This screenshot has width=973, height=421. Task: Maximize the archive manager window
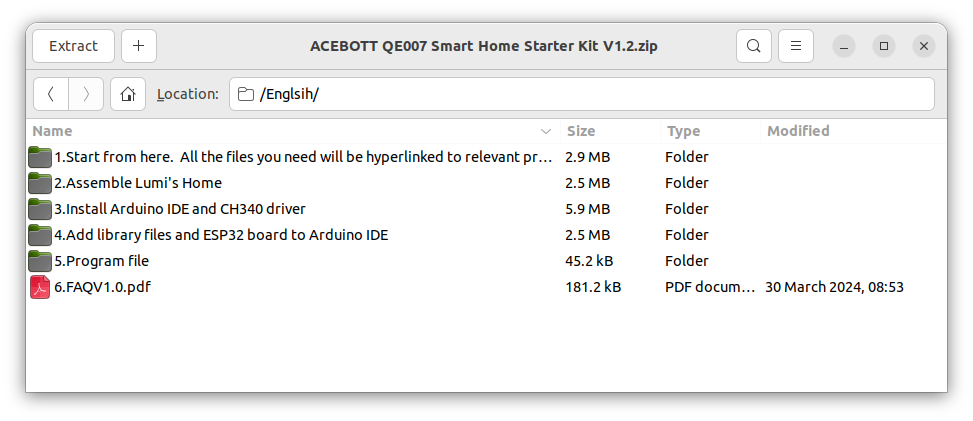click(884, 46)
